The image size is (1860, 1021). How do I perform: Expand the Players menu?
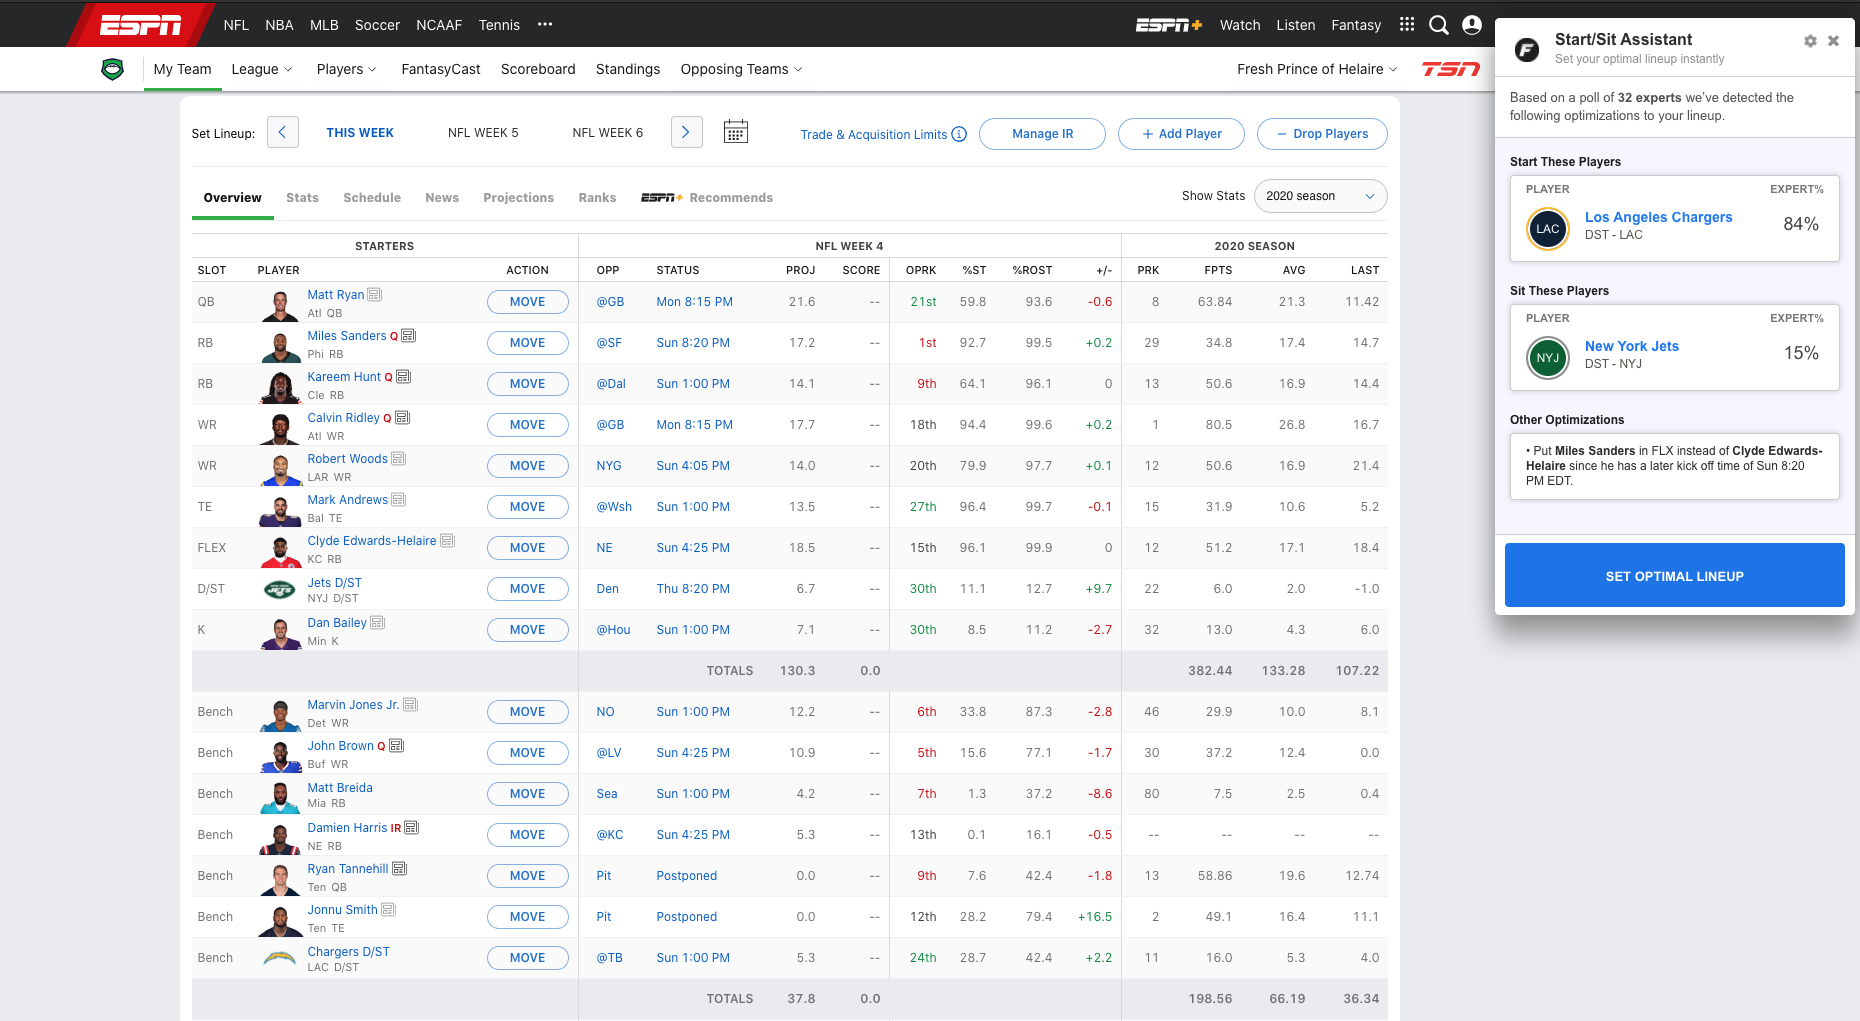pyautogui.click(x=347, y=69)
